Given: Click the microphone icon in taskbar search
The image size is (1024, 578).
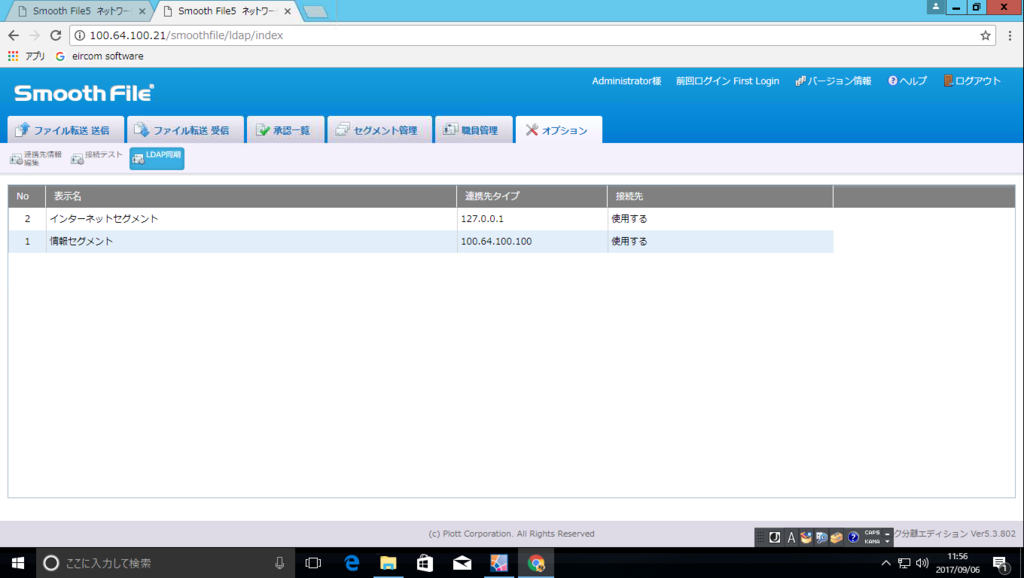Looking at the screenshot, I should click(x=280, y=562).
